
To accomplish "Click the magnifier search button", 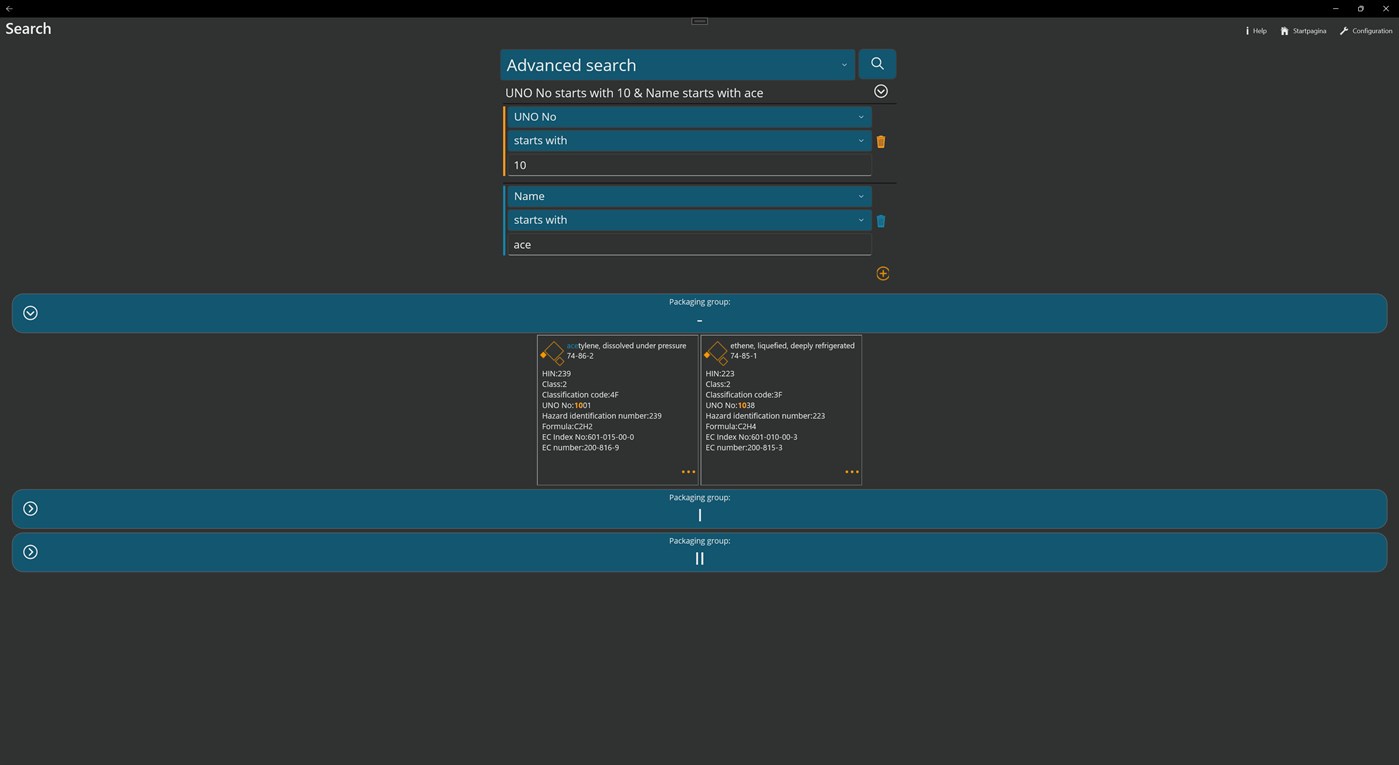I will [x=877, y=64].
